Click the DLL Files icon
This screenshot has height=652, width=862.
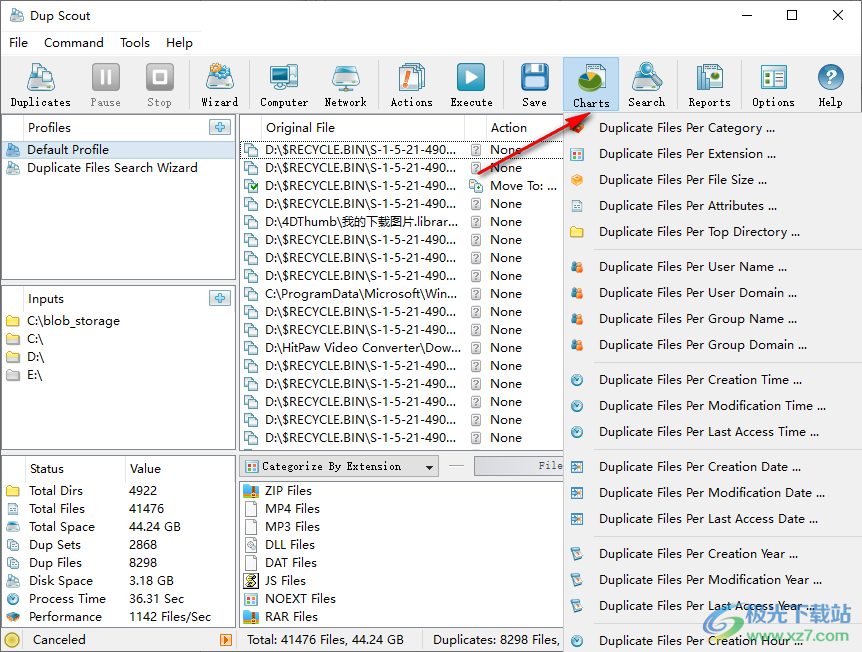click(251, 545)
